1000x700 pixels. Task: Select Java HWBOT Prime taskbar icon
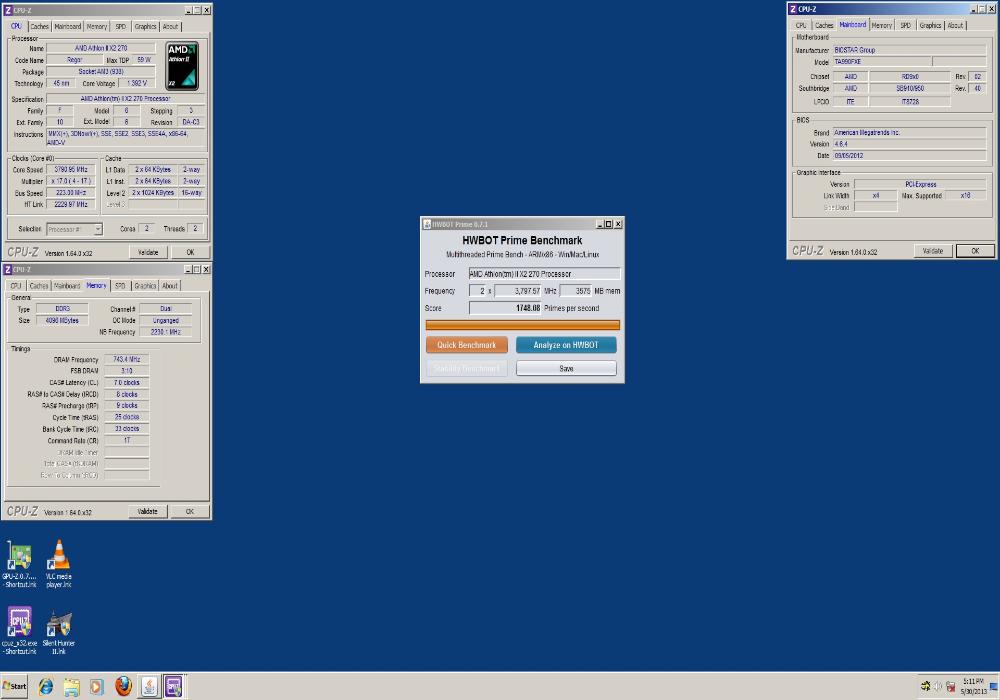[149, 687]
